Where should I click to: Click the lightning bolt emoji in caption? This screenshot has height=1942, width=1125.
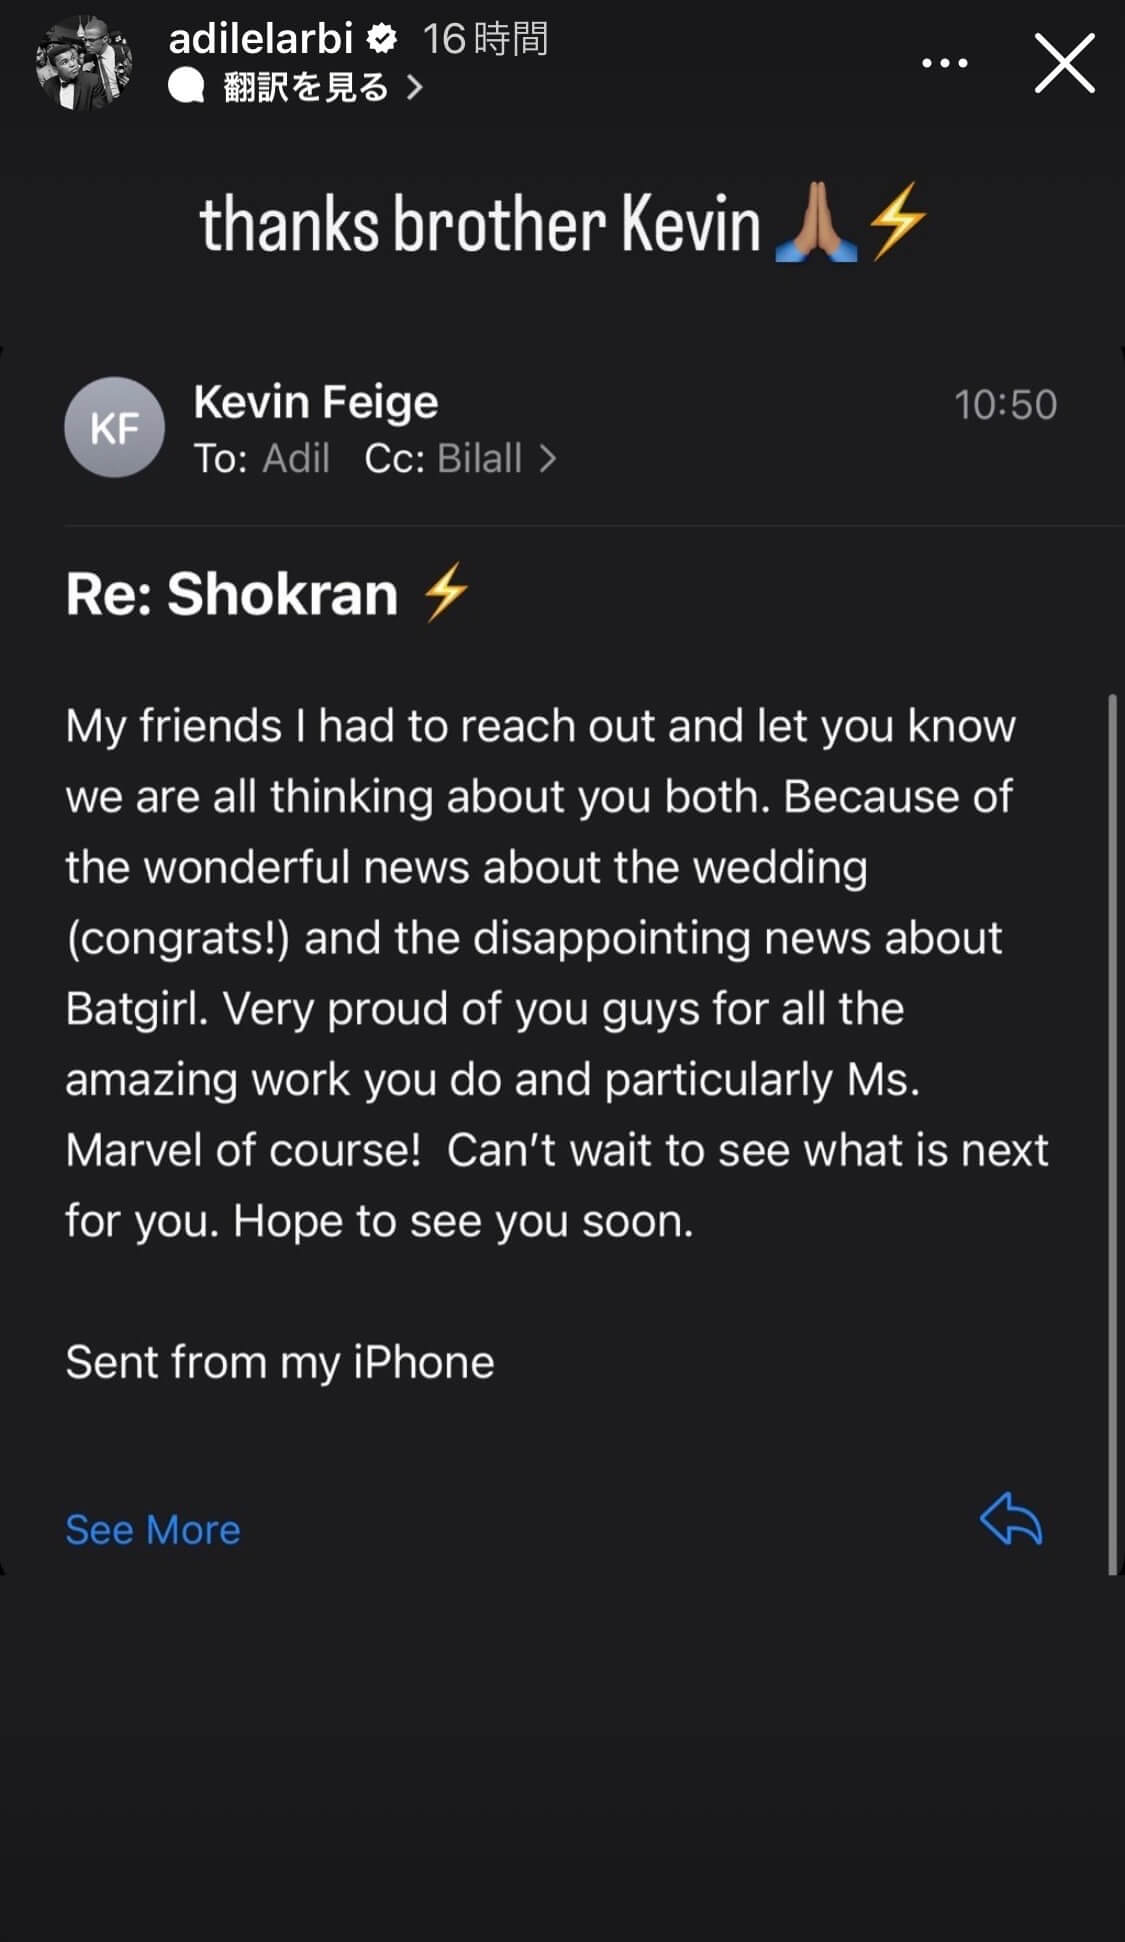897,222
